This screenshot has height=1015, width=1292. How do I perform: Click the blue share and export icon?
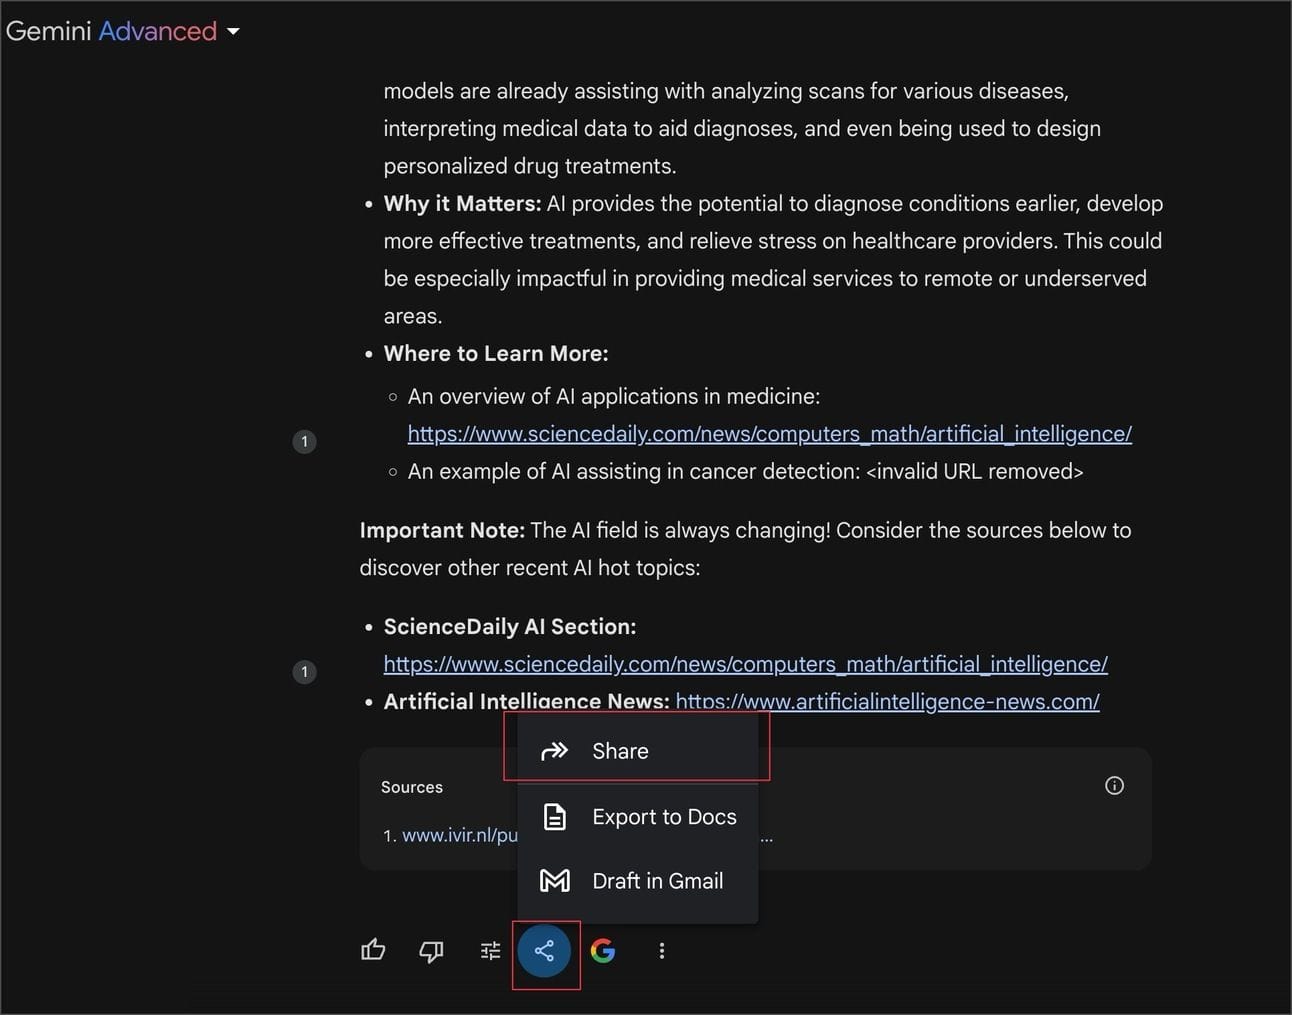pos(544,950)
